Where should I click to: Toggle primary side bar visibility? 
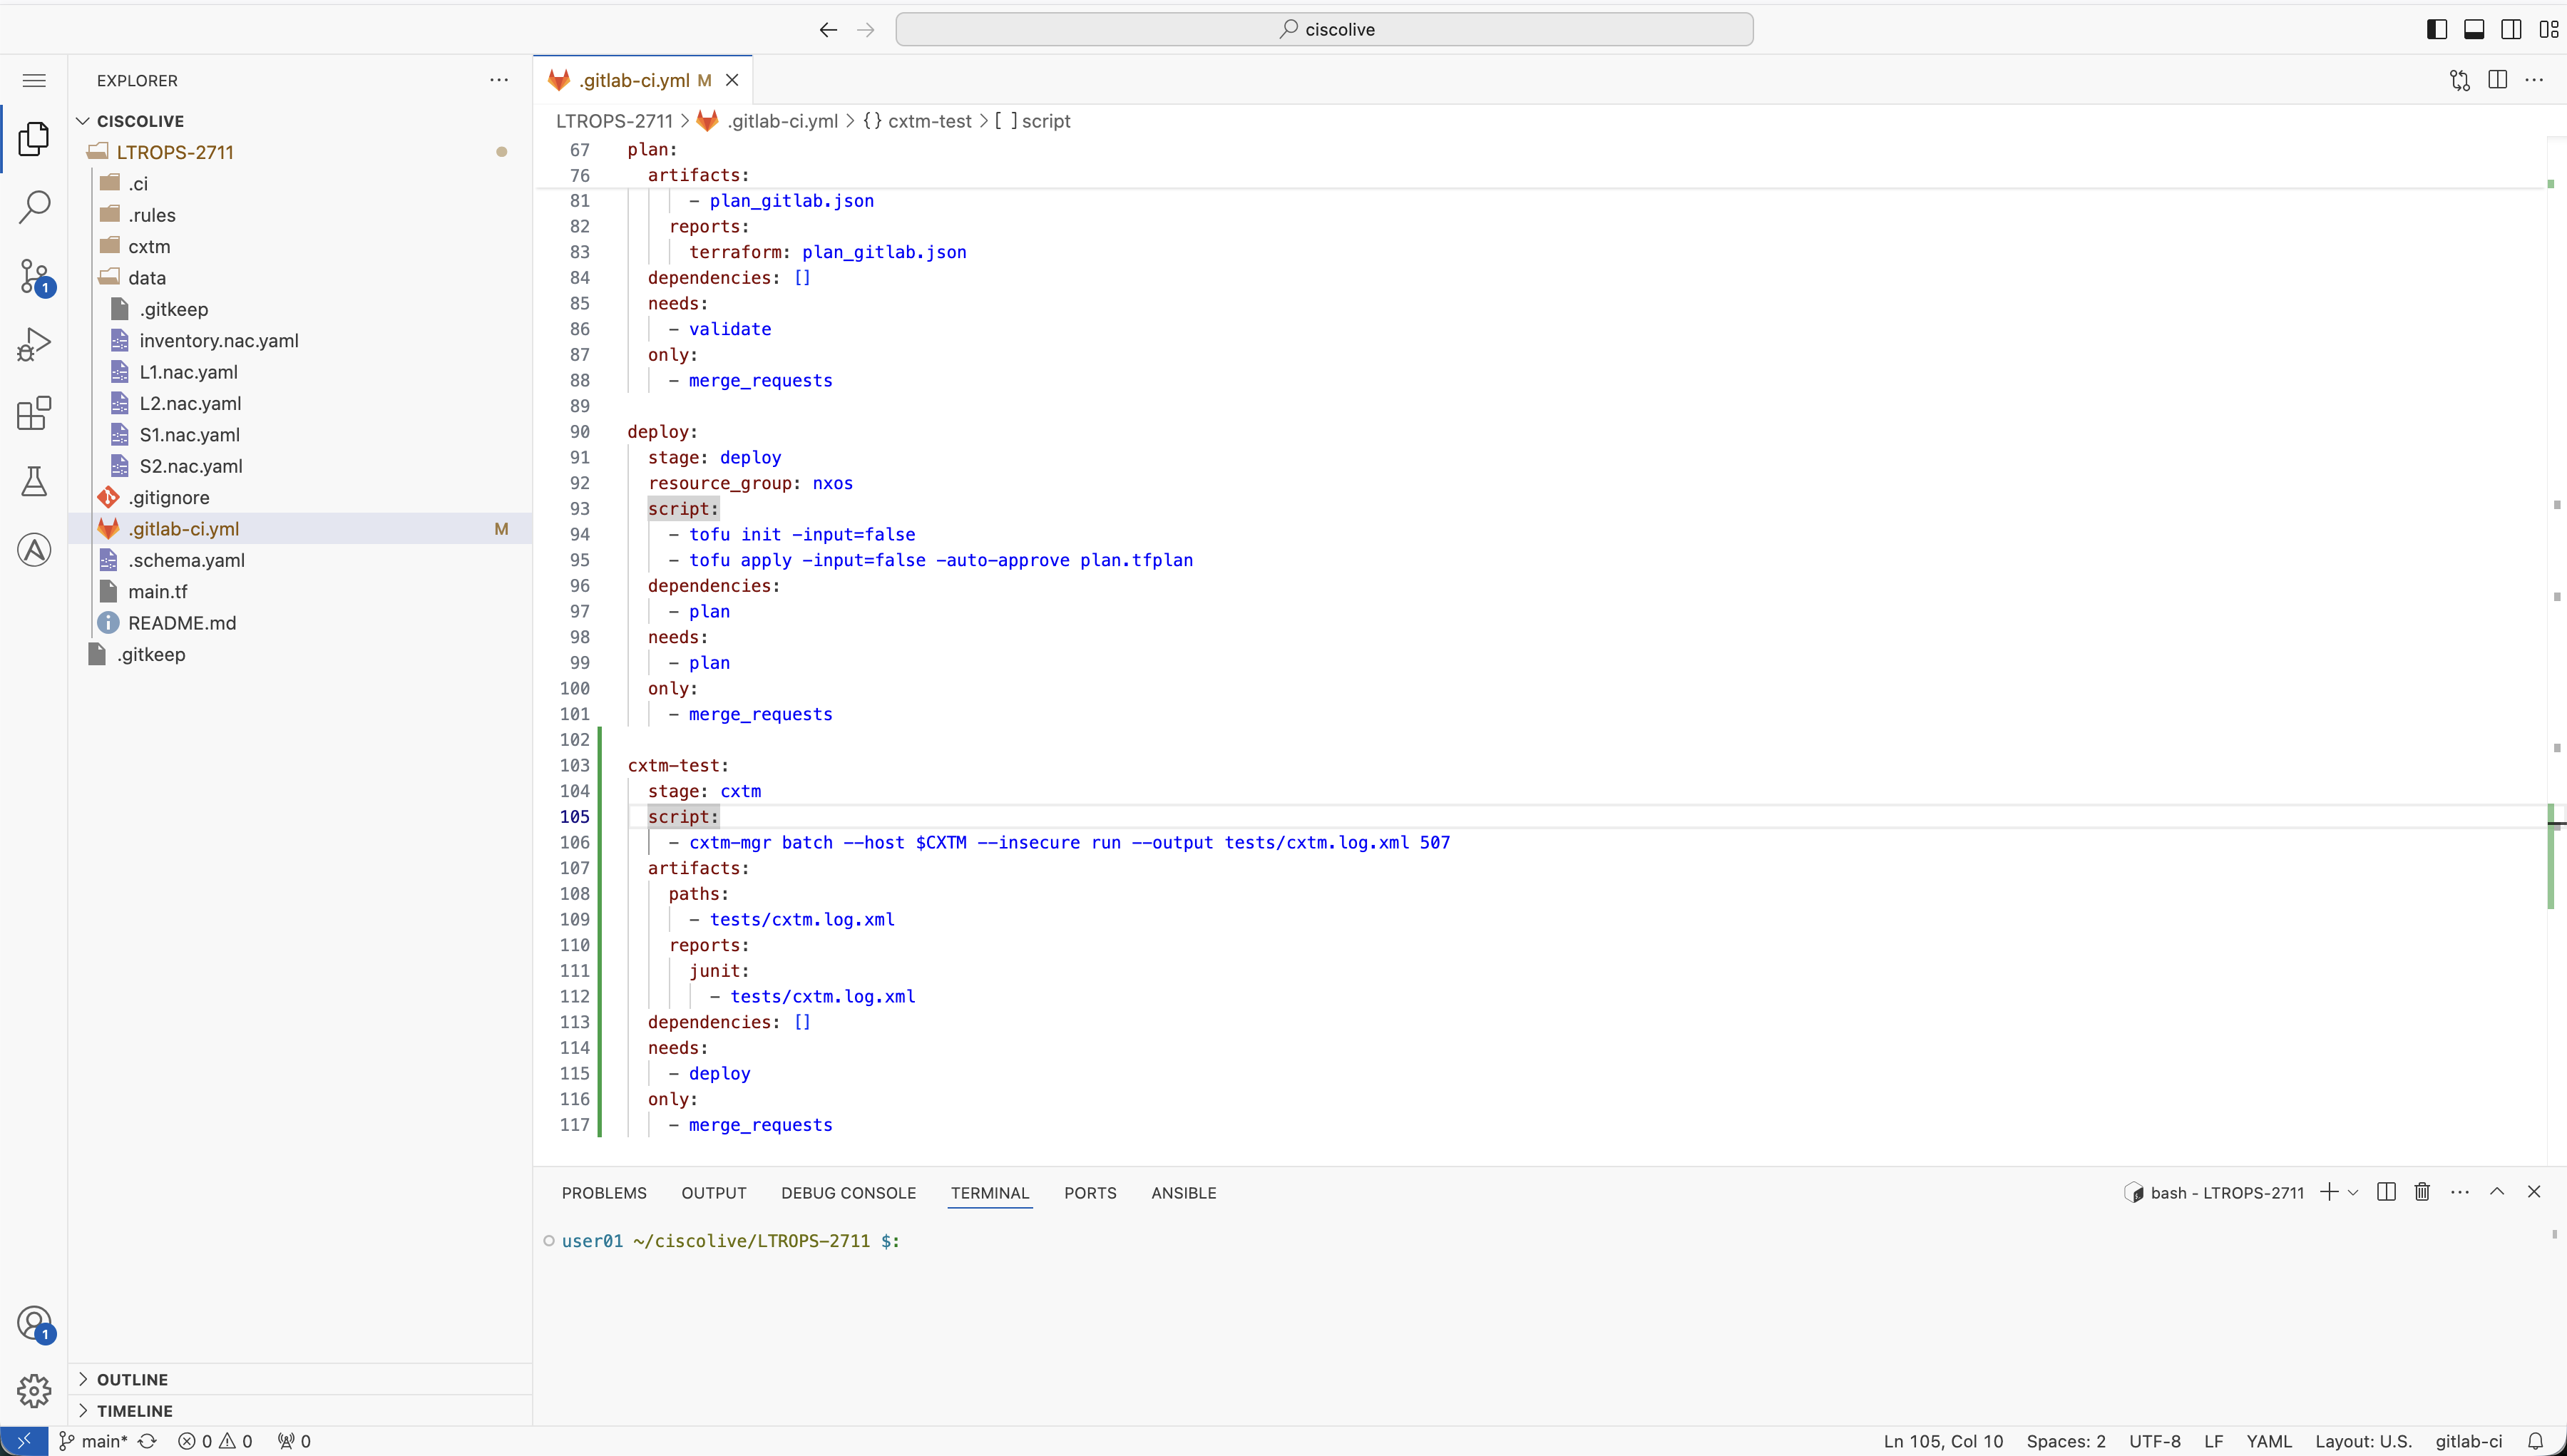coord(2437,29)
